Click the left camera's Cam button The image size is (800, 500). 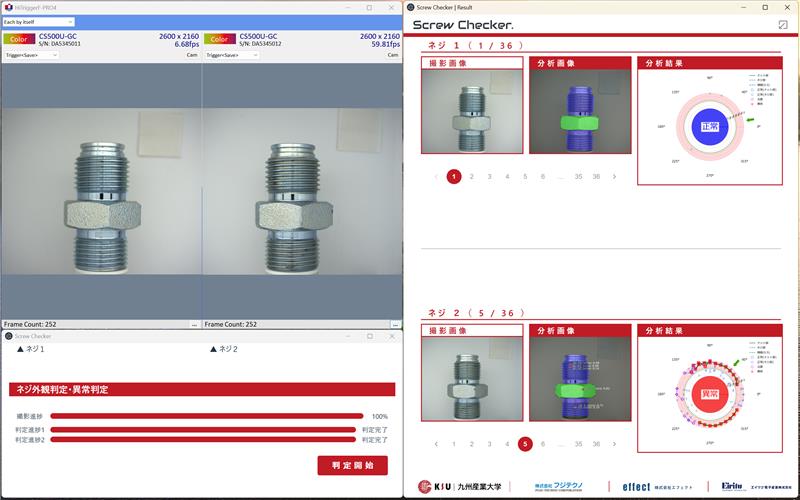[x=192, y=56]
